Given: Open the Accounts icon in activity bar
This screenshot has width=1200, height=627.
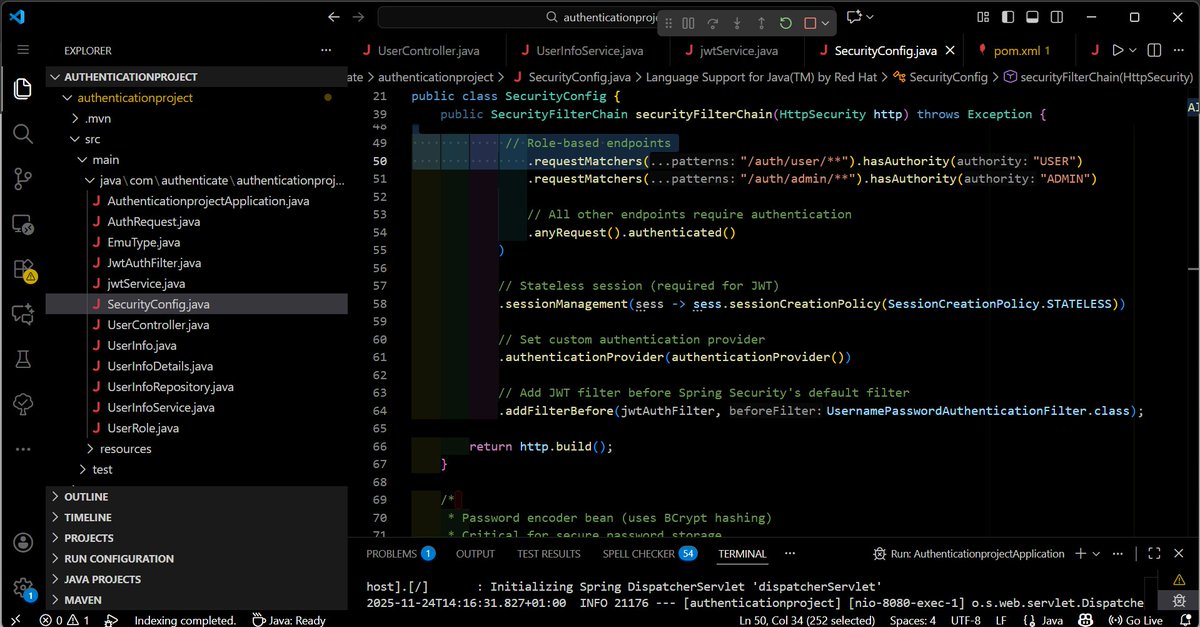Looking at the screenshot, I should tap(23, 543).
